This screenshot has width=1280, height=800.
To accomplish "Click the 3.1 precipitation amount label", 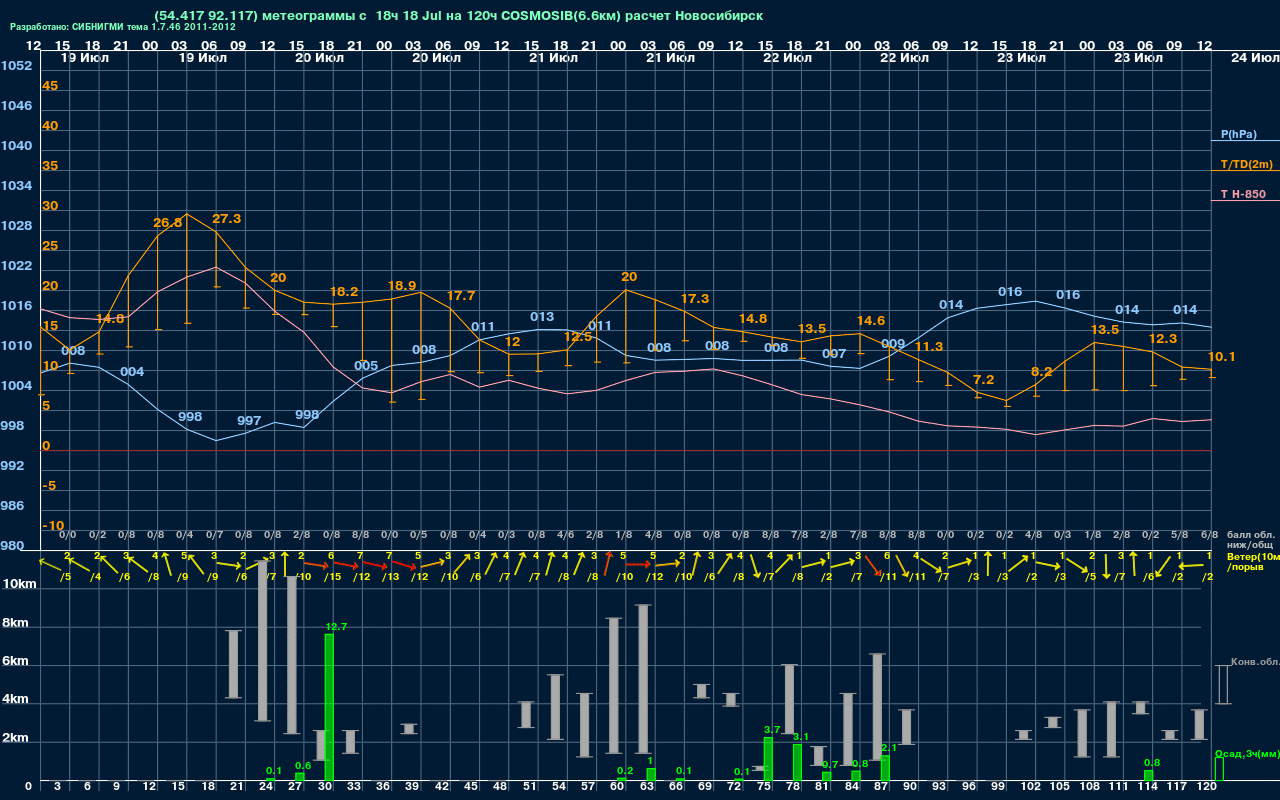I will (x=800, y=737).
